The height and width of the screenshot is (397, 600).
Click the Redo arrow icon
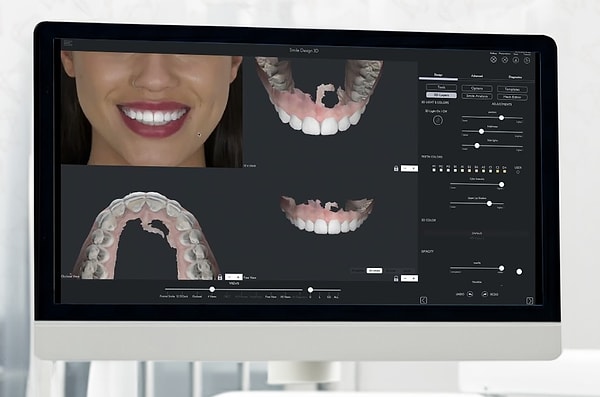click(484, 294)
